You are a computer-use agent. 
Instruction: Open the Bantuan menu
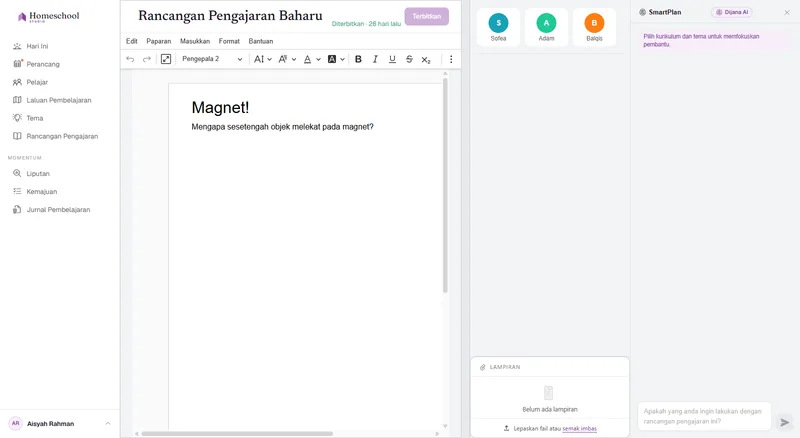coord(261,41)
